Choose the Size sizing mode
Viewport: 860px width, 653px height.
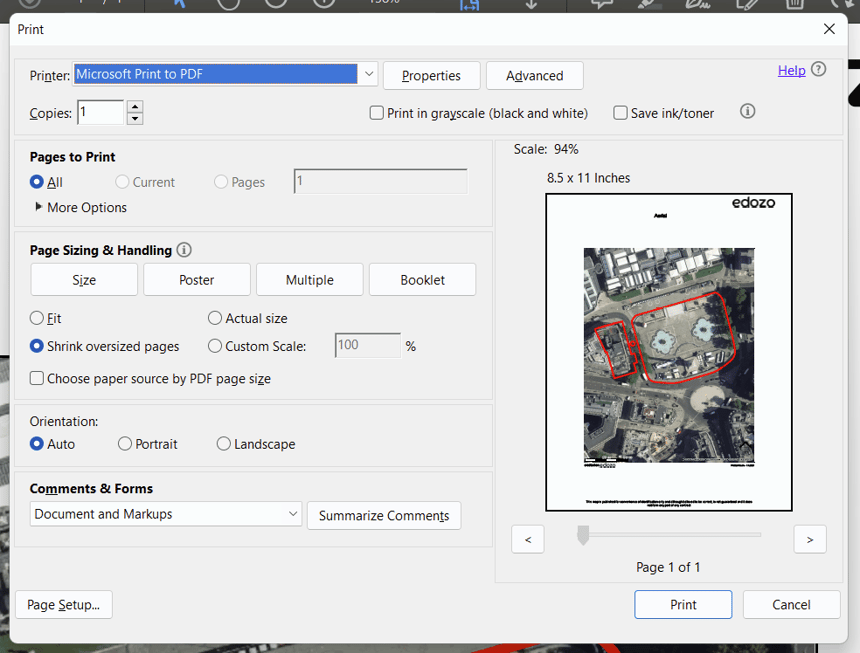click(x=84, y=280)
